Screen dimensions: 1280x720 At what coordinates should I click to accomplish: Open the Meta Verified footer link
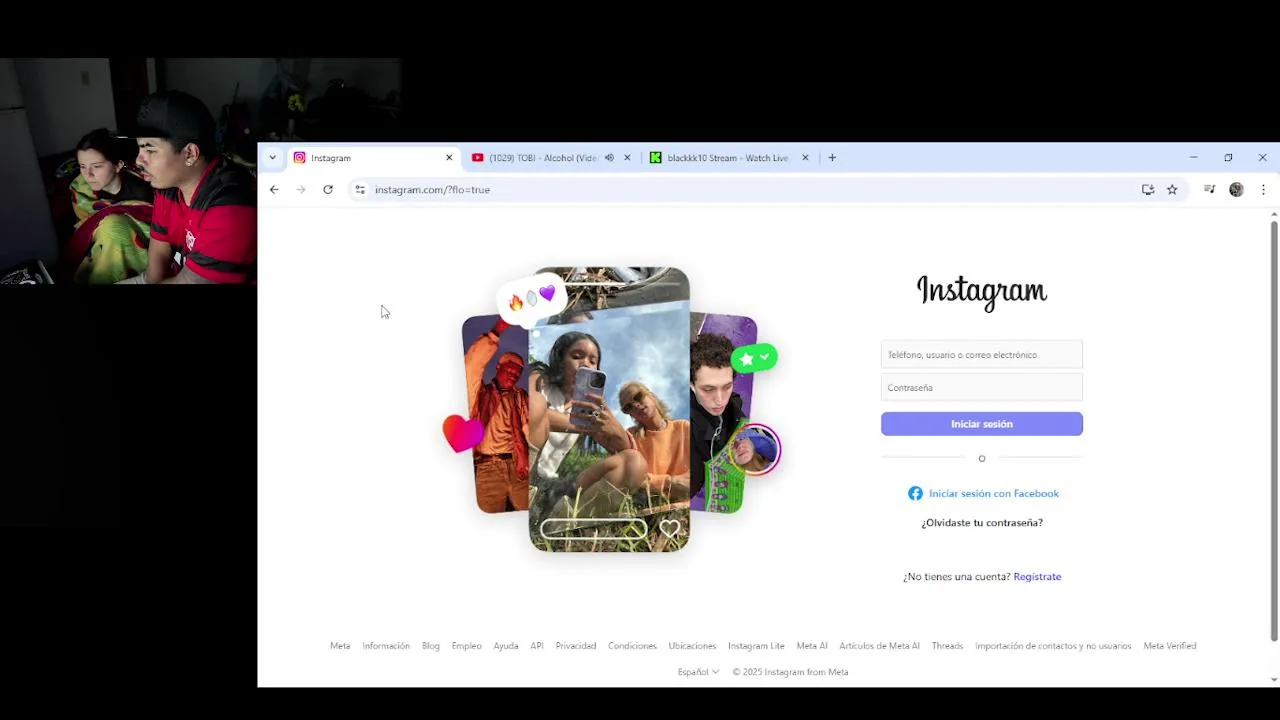1170,646
